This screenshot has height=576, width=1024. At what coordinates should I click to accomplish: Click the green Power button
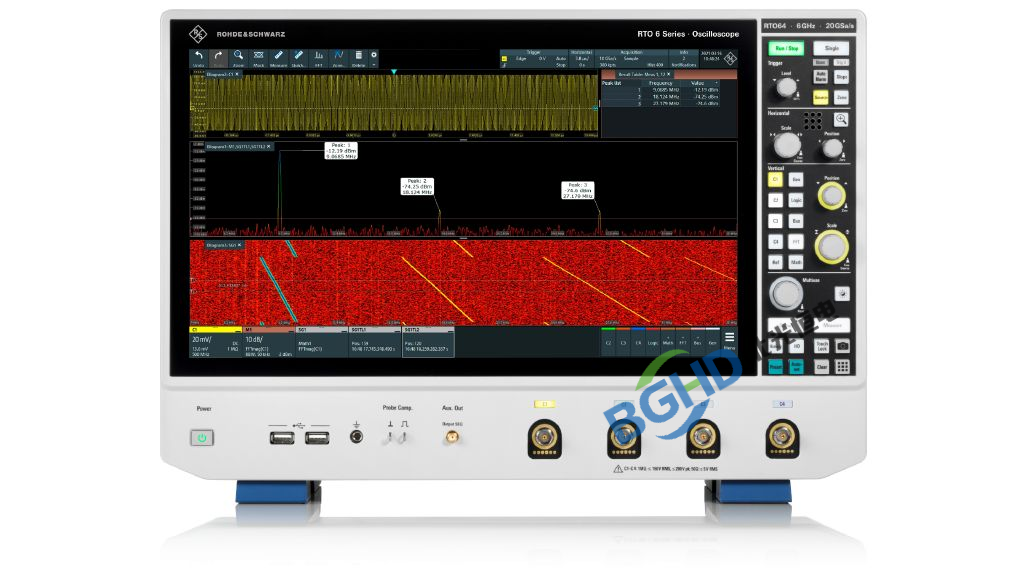tap(202, 438)
